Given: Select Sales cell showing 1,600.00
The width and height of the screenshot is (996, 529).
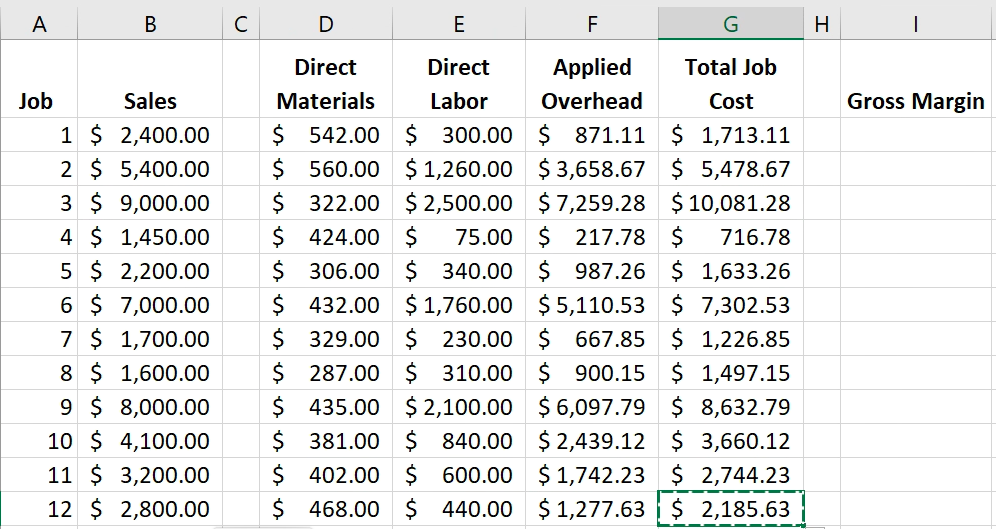Looking at the screenshot, I should coord(150,373).
